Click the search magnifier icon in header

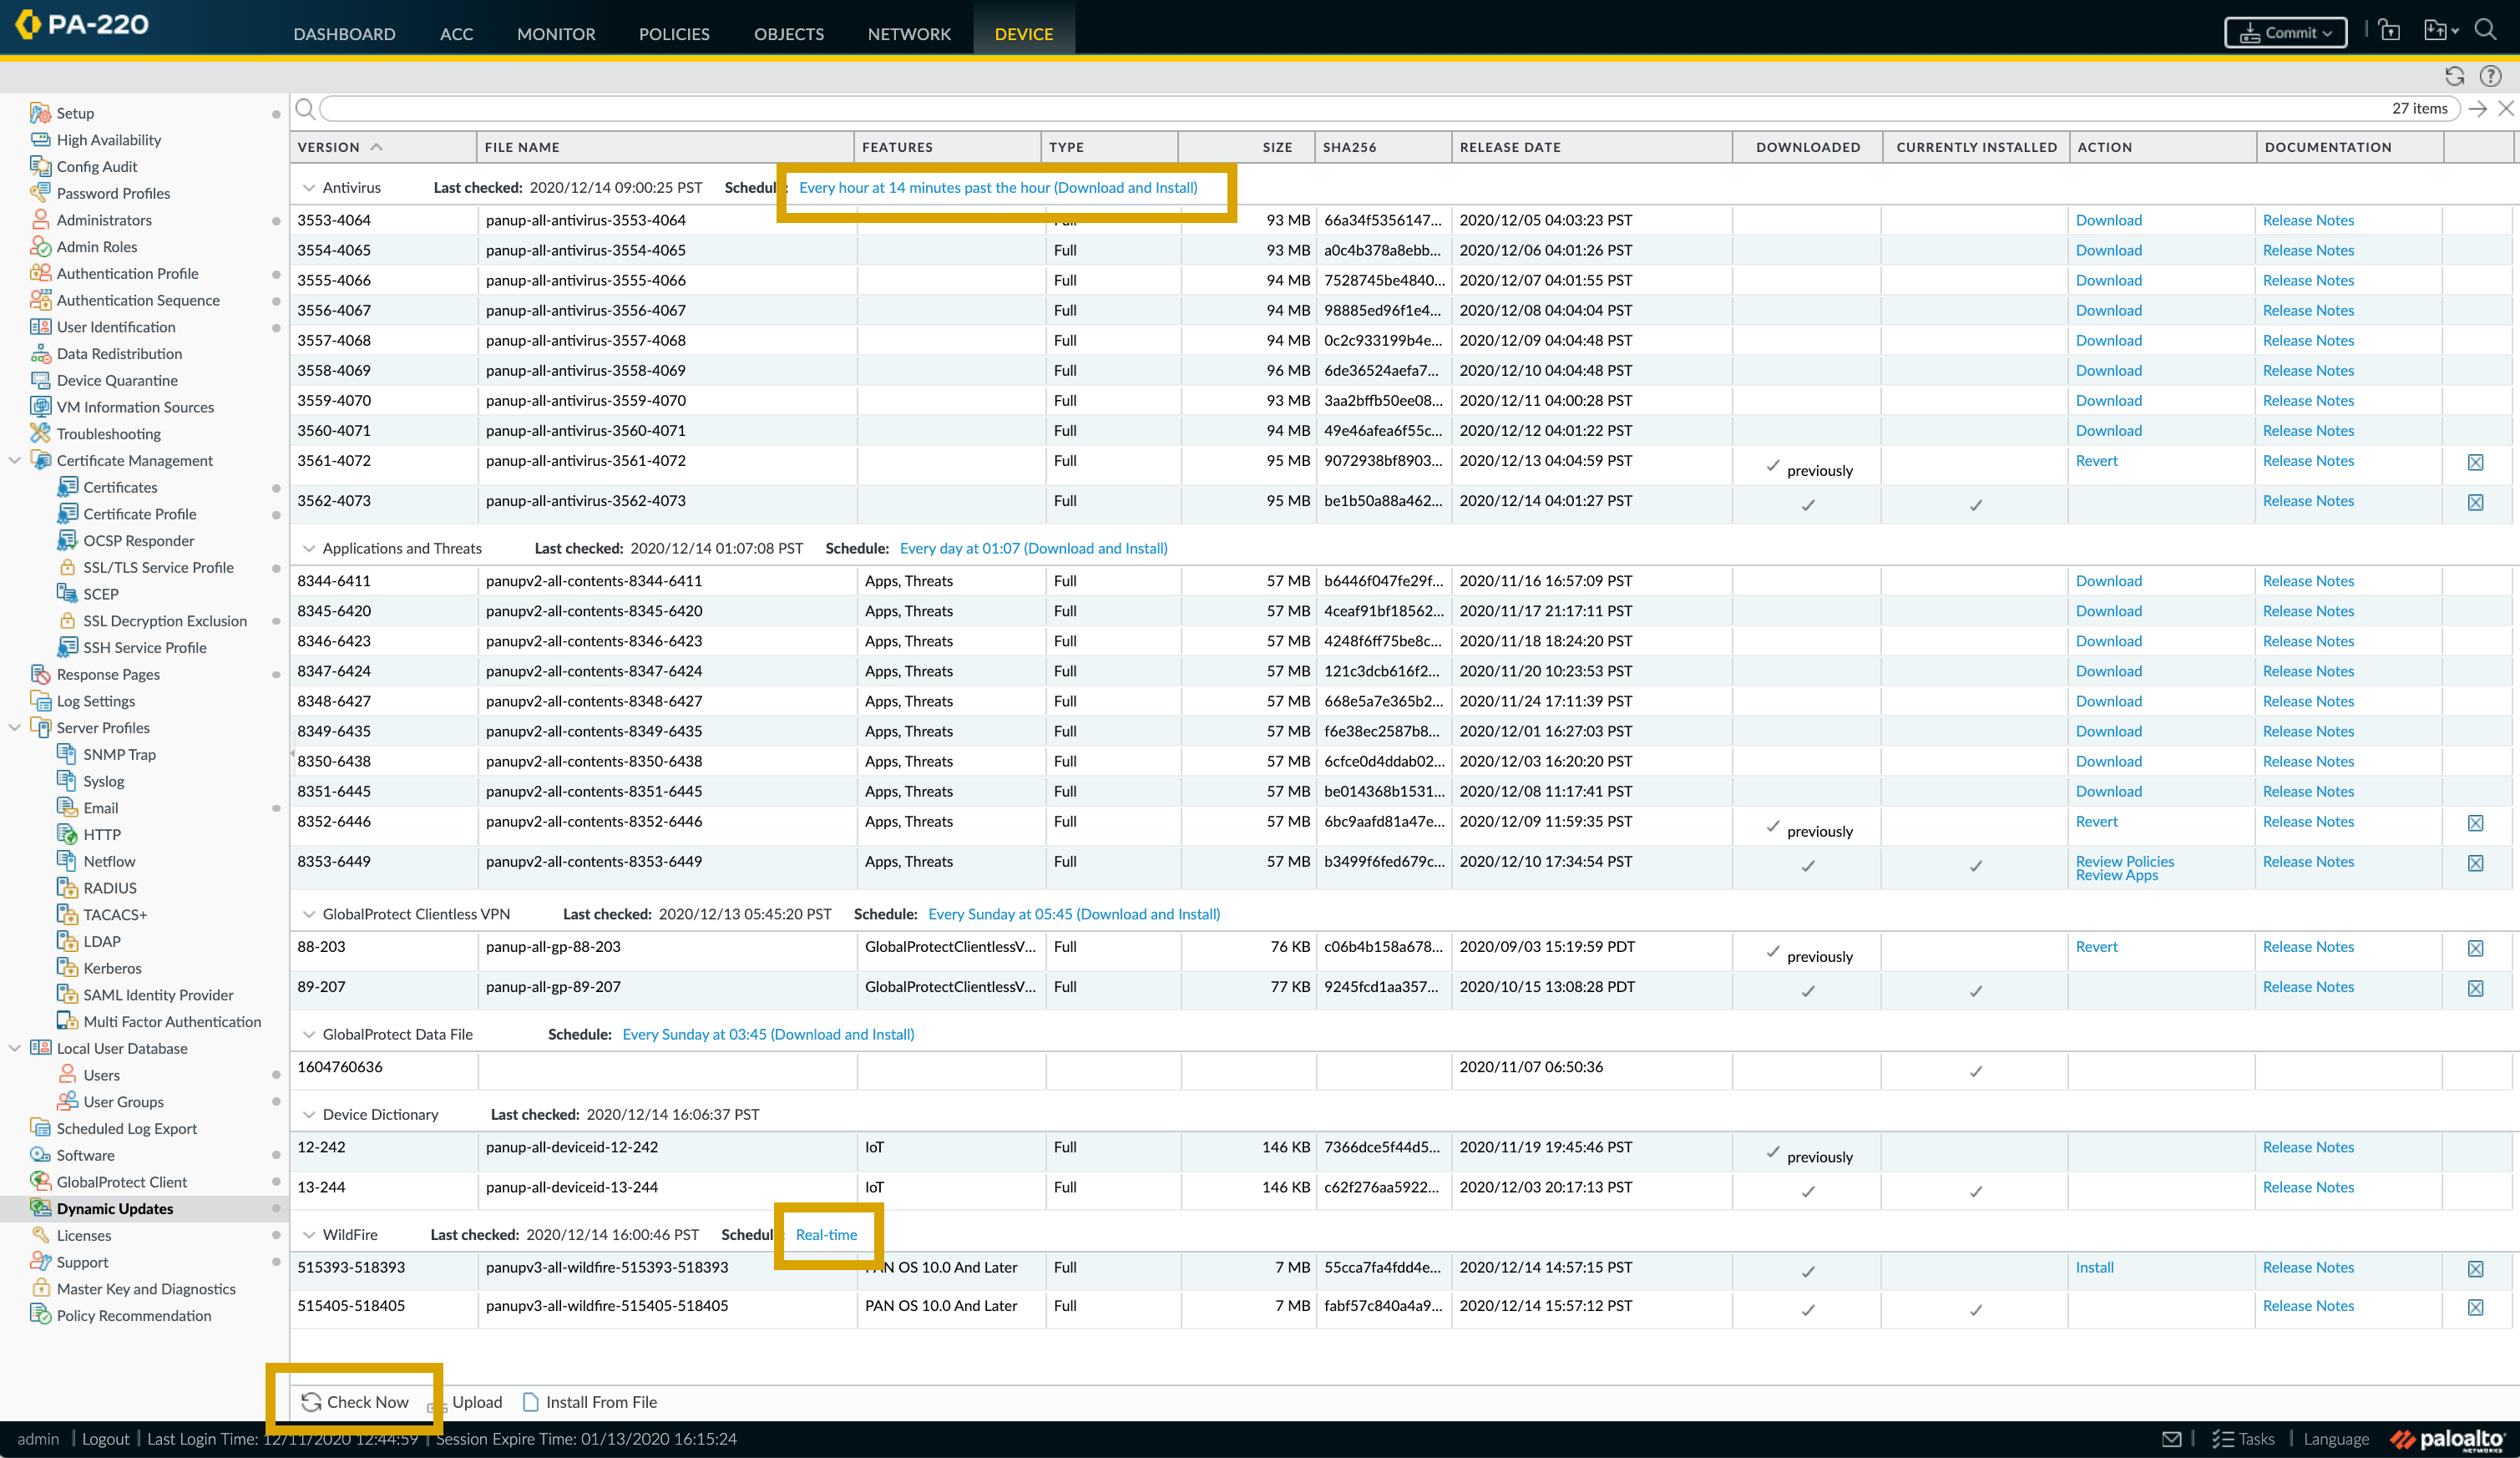pos(2485,30)
